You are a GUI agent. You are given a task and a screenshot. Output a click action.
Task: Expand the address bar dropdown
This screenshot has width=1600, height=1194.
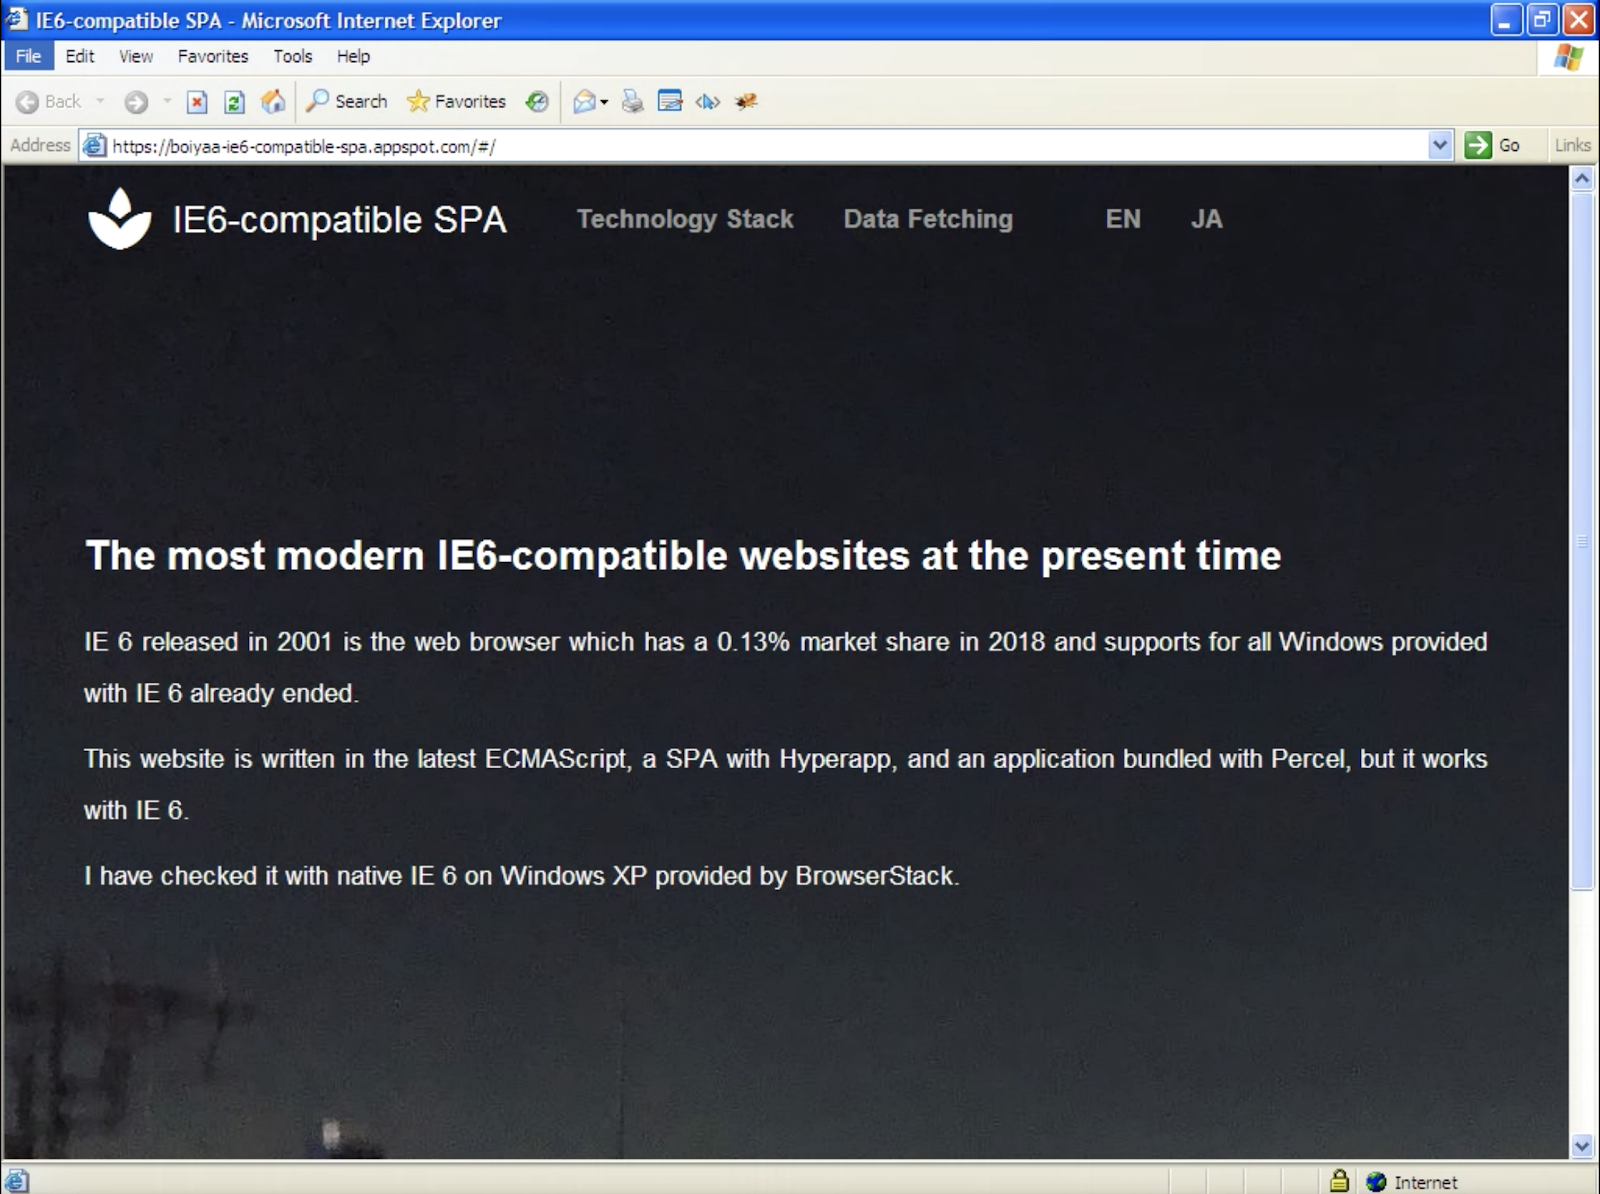pos(1439,145)
